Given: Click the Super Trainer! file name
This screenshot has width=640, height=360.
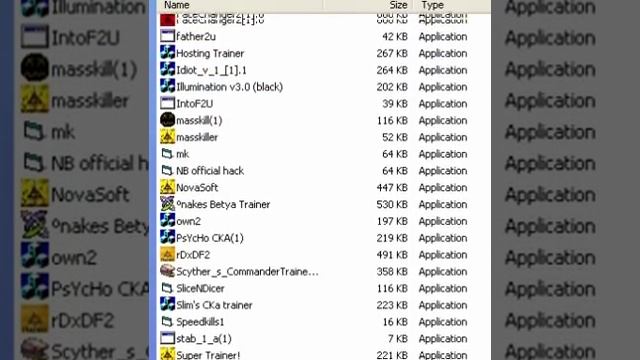Looking at the screenshot, I should pyautogui.click(x=209, y=355).
